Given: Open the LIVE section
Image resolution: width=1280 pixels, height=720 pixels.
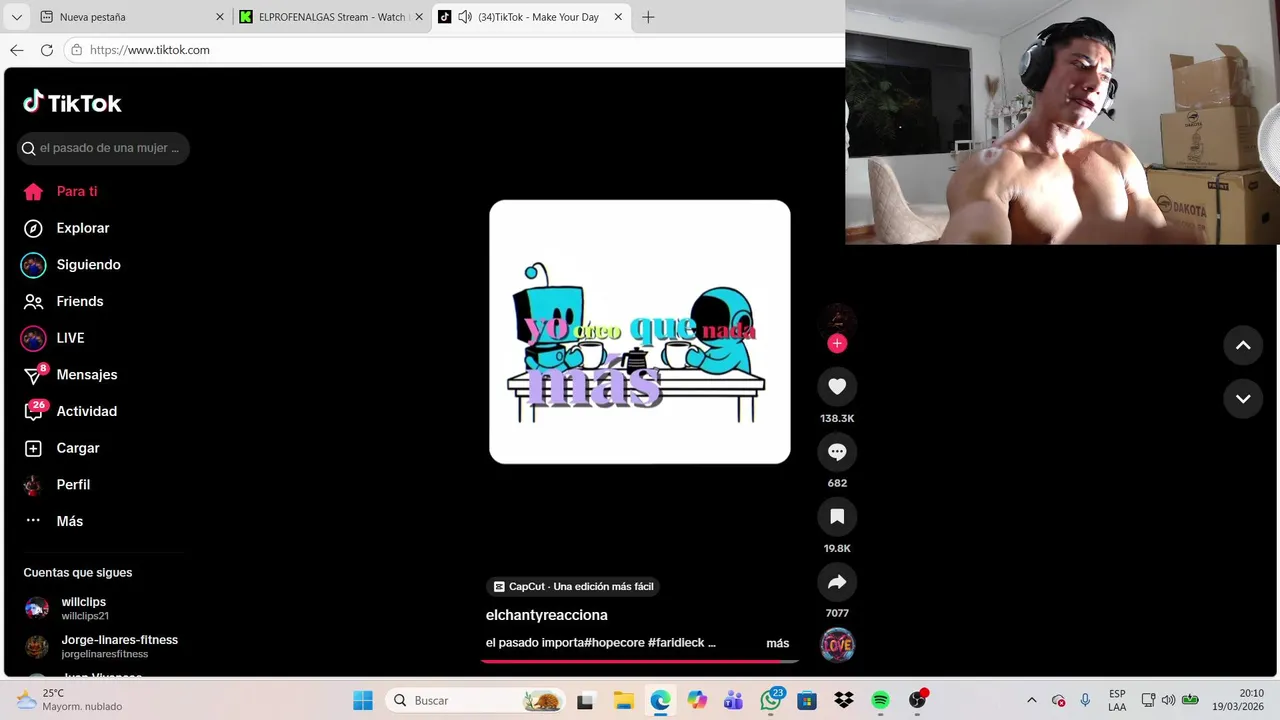Looking at the screenshot, I should click(x=53, y=338).
